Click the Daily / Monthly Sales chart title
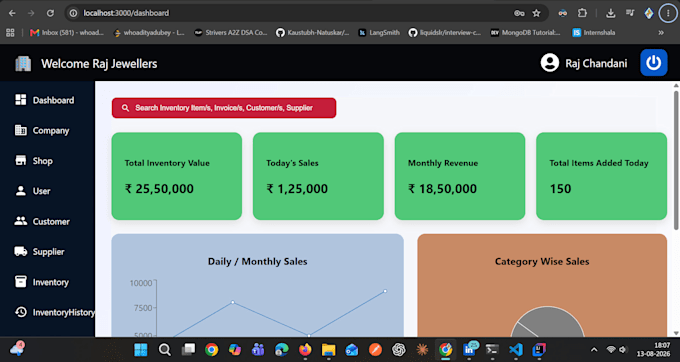 click(258, 261)
